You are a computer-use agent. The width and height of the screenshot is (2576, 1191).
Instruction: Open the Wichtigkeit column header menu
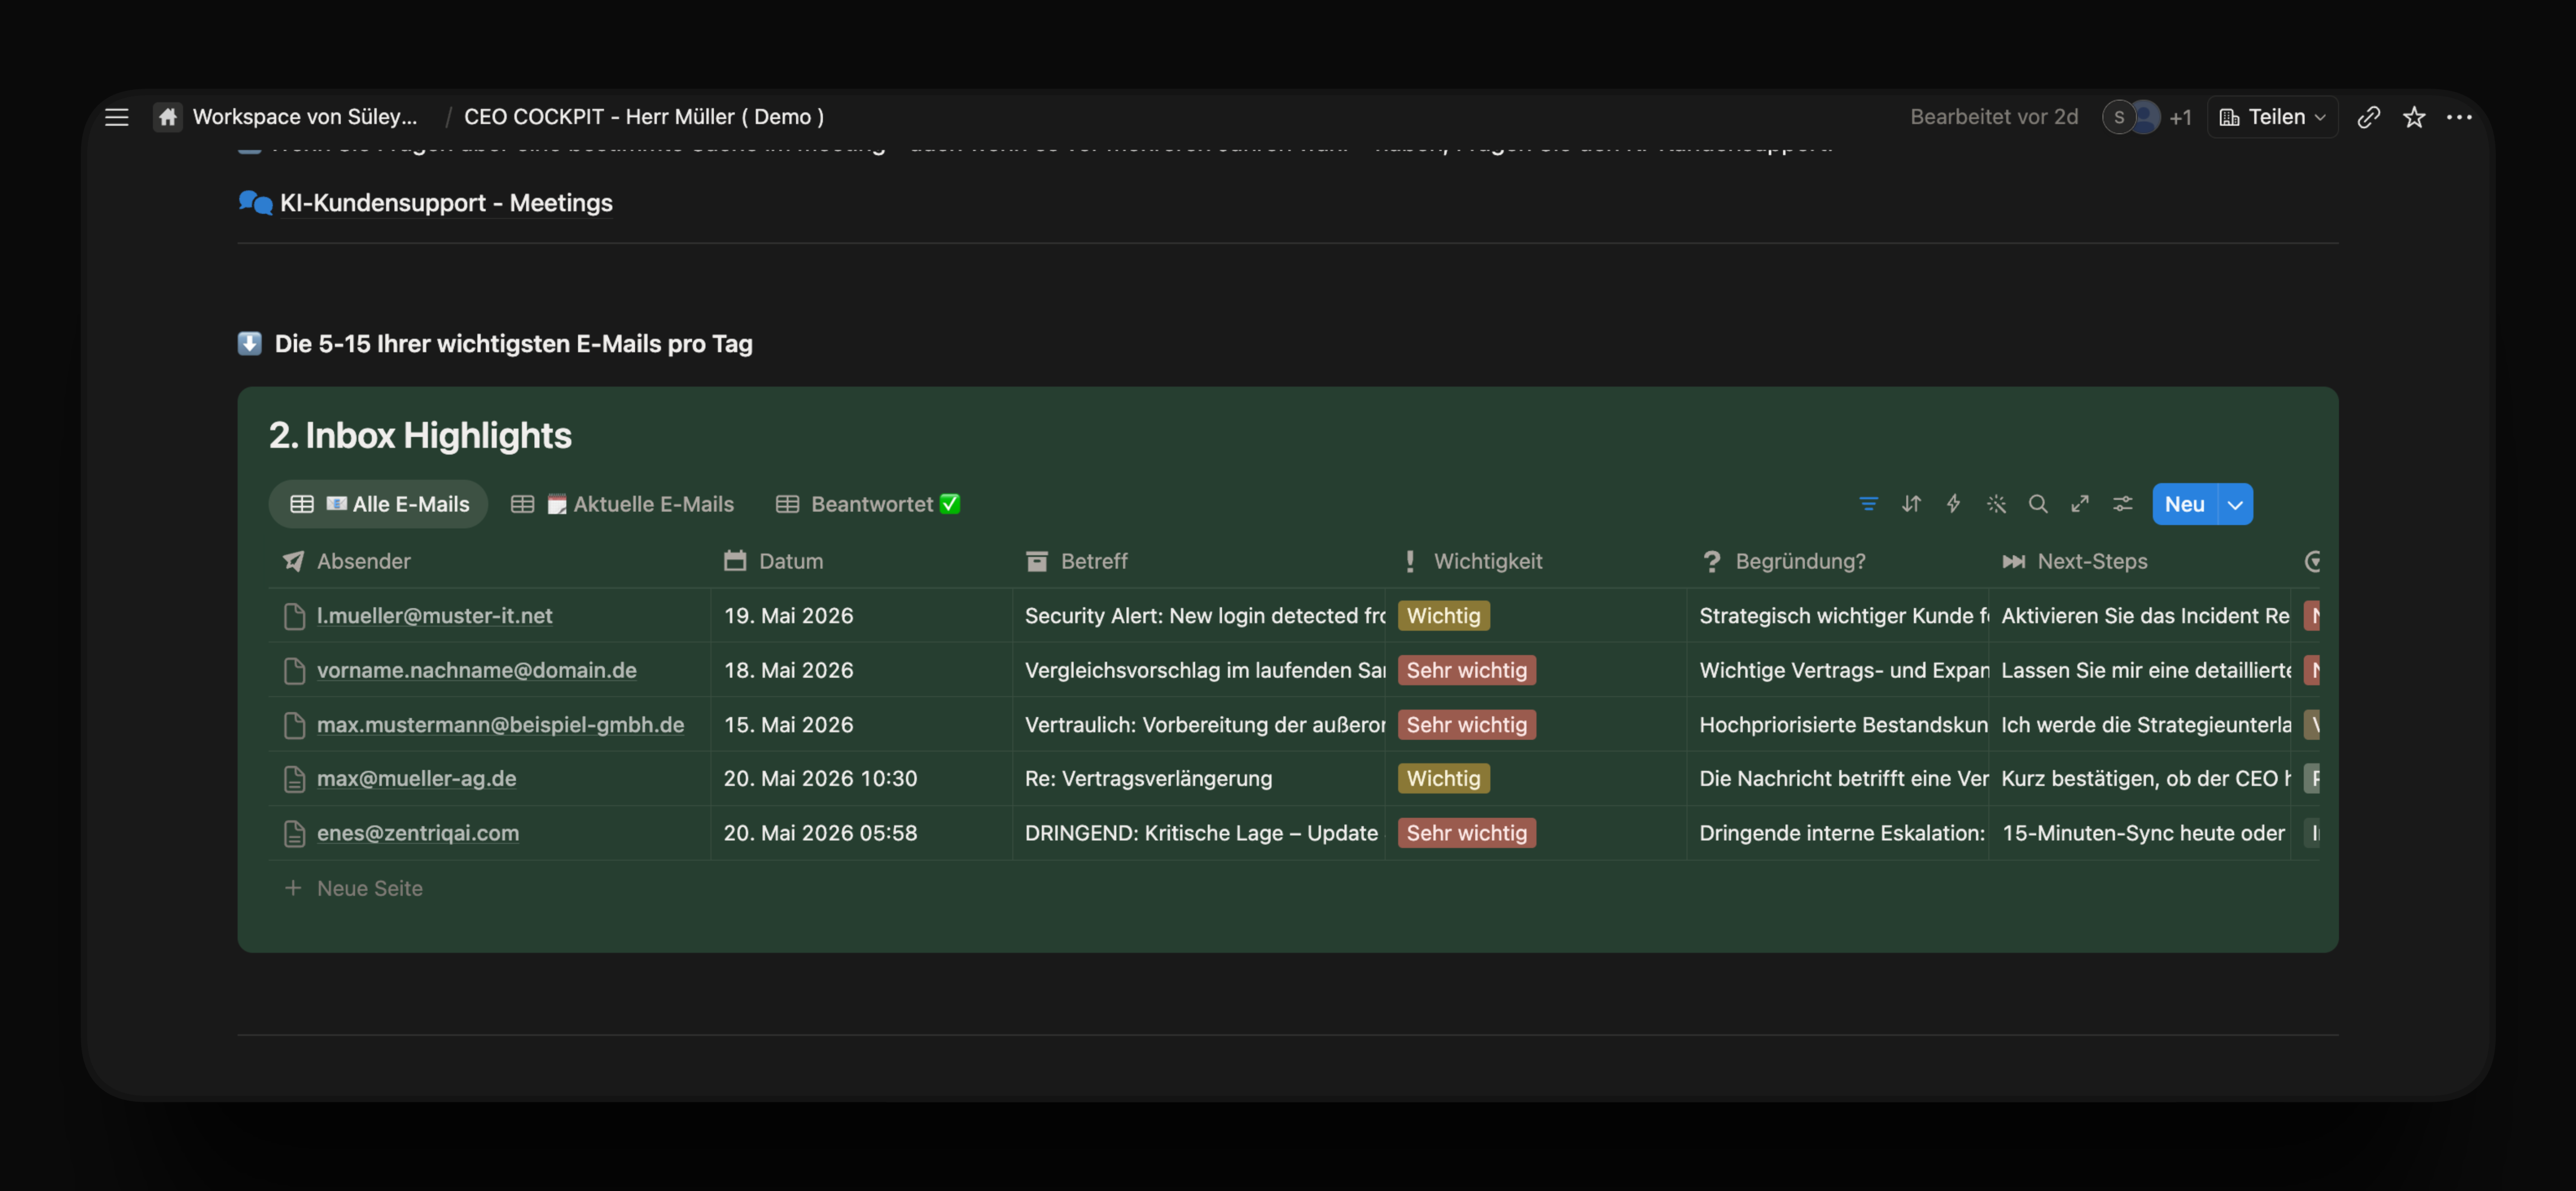point(1487,561)
